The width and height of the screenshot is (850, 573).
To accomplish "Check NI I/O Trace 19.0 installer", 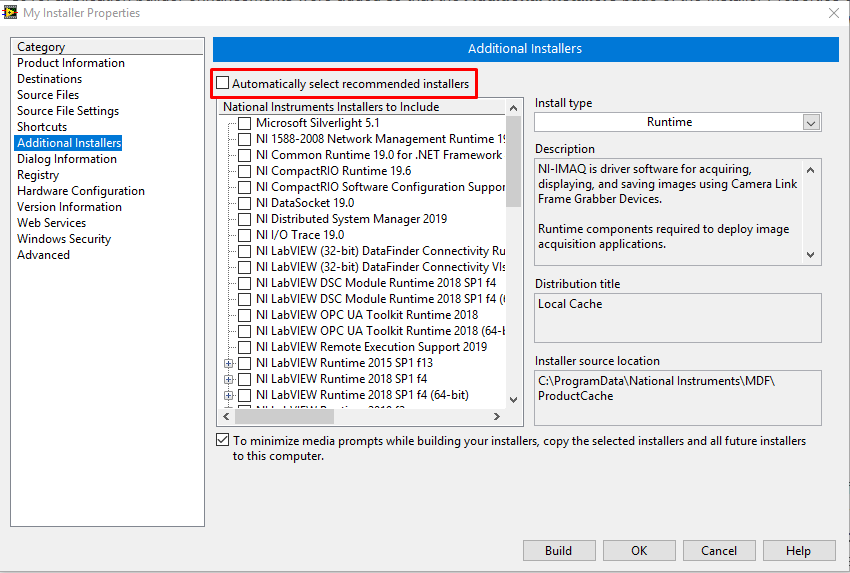I will point(244,235).
